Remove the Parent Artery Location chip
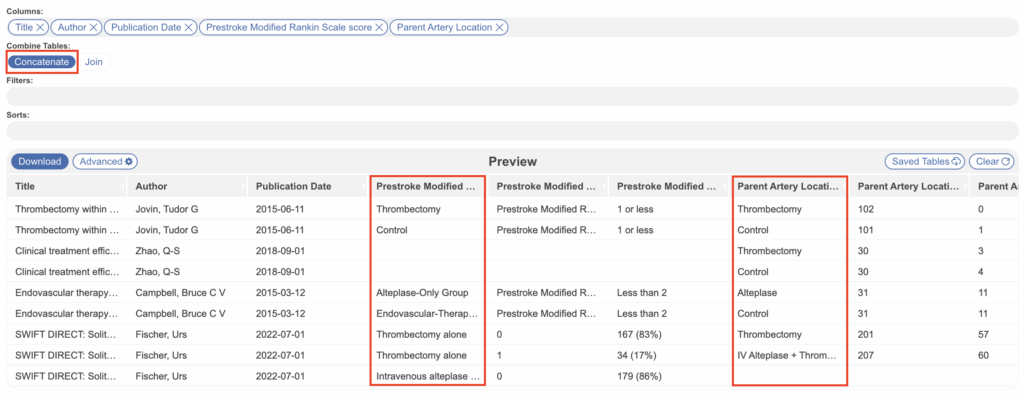 click(500, 27)
